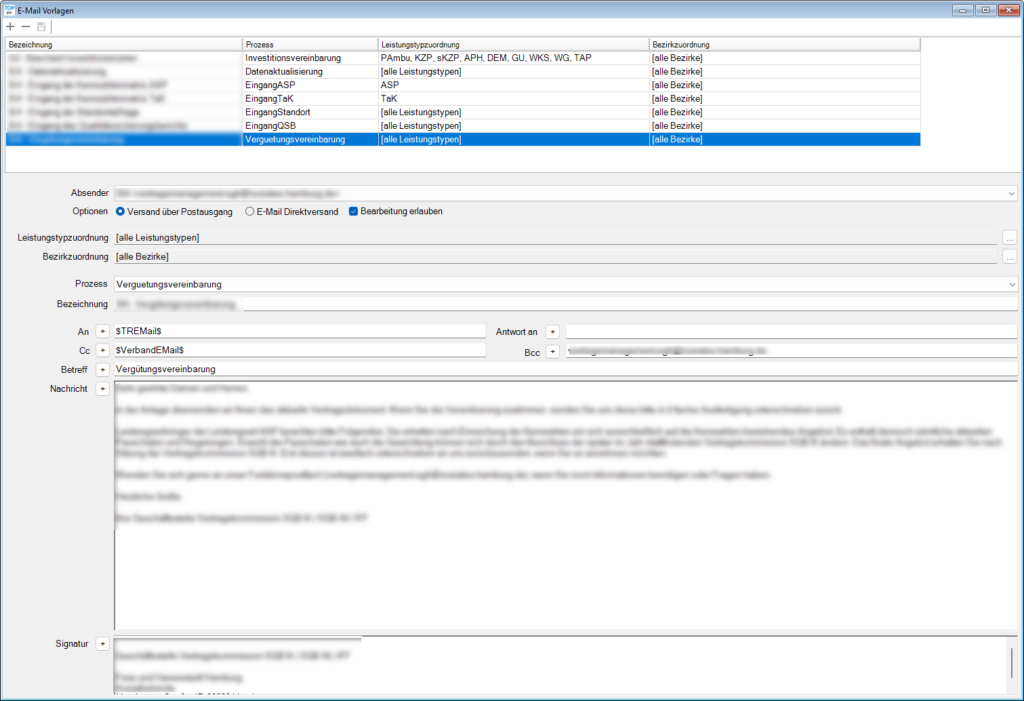Click the Bezirkzuordnung field '[alle Bezirke]'

tap(556, 257)
